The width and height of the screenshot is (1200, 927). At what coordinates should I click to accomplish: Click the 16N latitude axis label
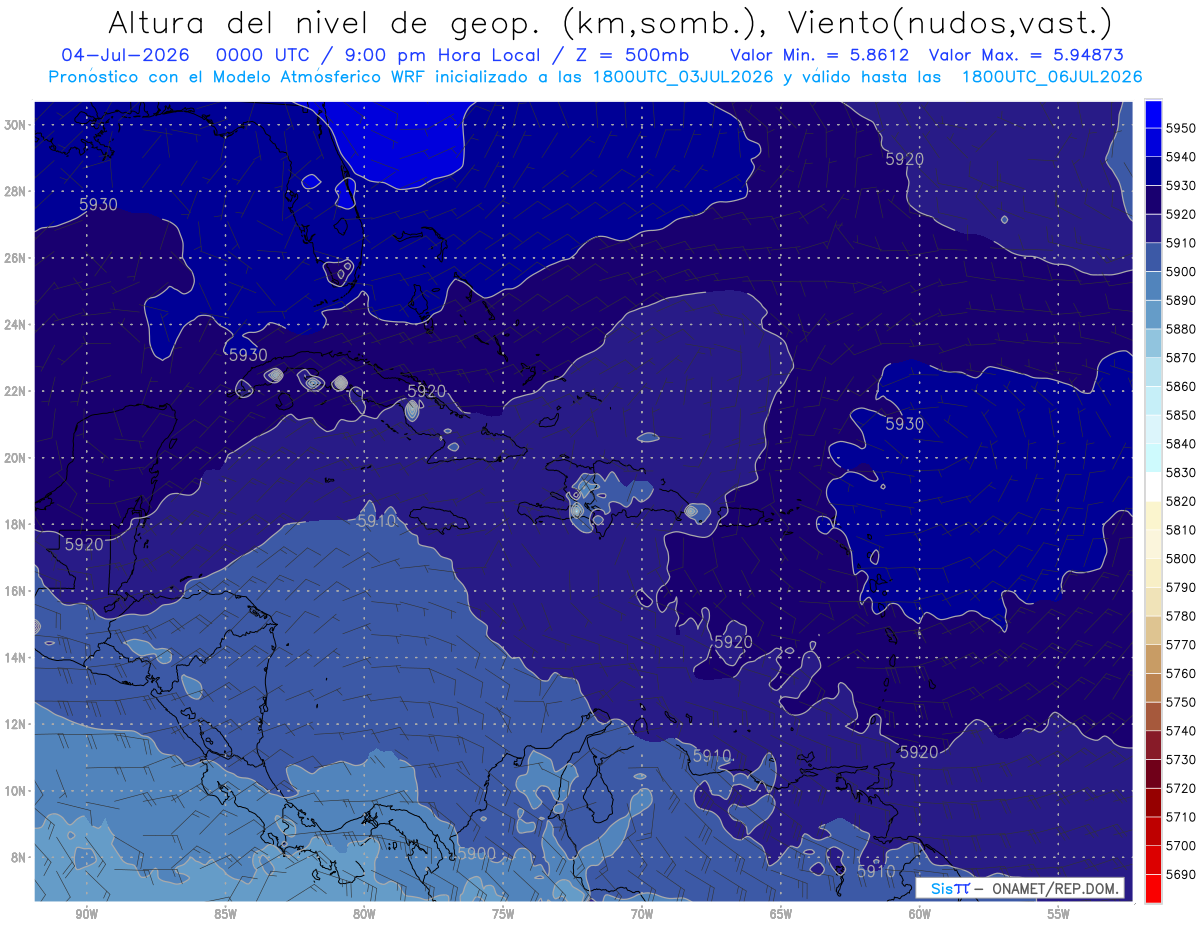(14, 591)
